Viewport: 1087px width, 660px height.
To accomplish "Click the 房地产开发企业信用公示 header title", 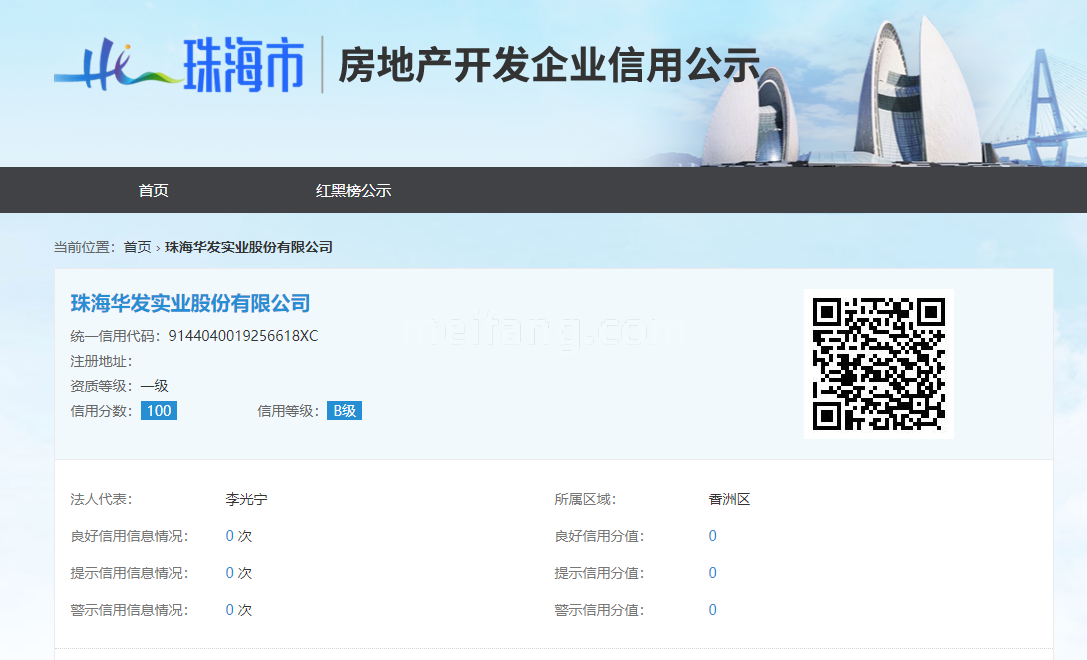I will tap(549, 65).
